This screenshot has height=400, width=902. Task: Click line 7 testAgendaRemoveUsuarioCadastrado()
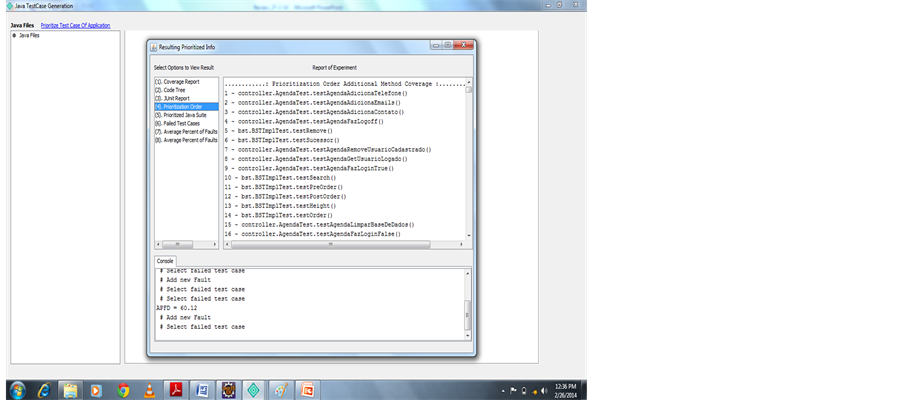pos(328,150)
